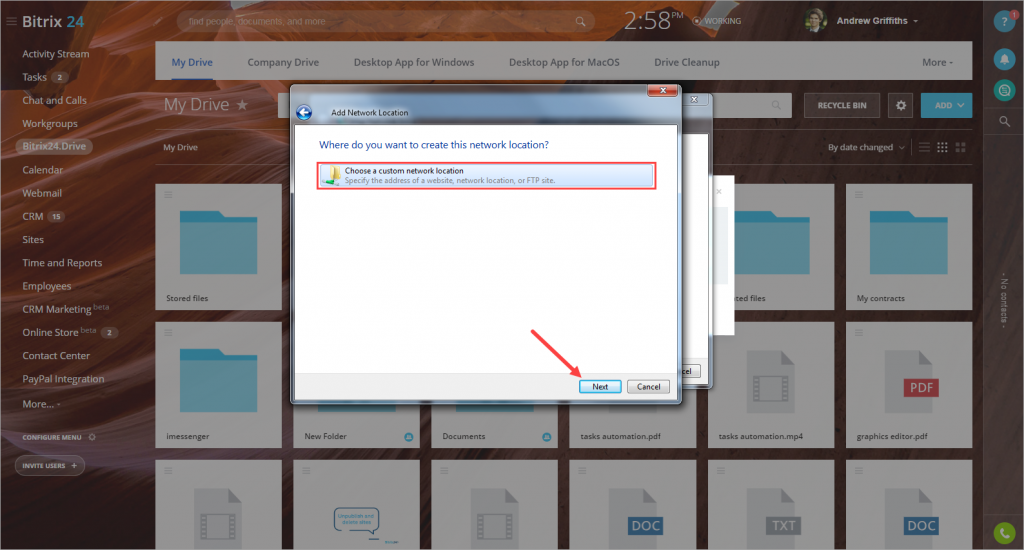This screenshot has width=1024, height=550.
Task: Open Online Store in sidebar
Action: (50, 332)
